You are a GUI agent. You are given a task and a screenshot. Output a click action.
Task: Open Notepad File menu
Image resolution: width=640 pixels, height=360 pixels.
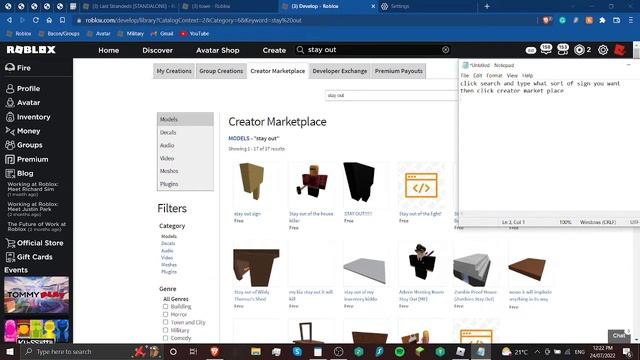(x=464, y=76)
